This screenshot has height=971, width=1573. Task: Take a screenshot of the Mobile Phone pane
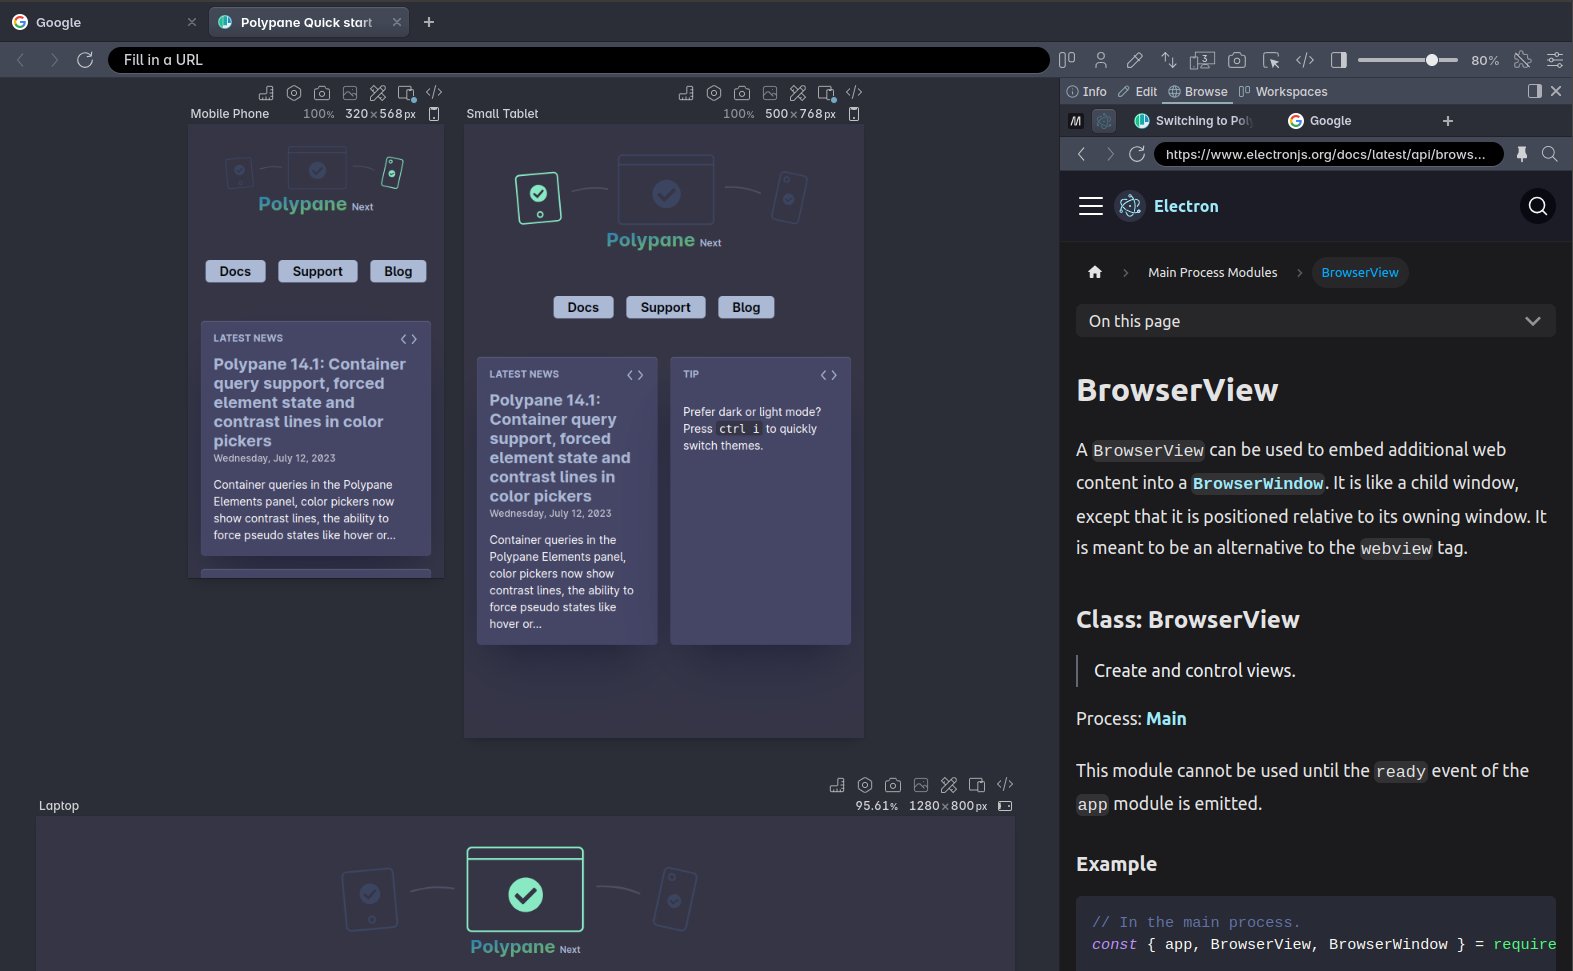click(x=322, y=93)
